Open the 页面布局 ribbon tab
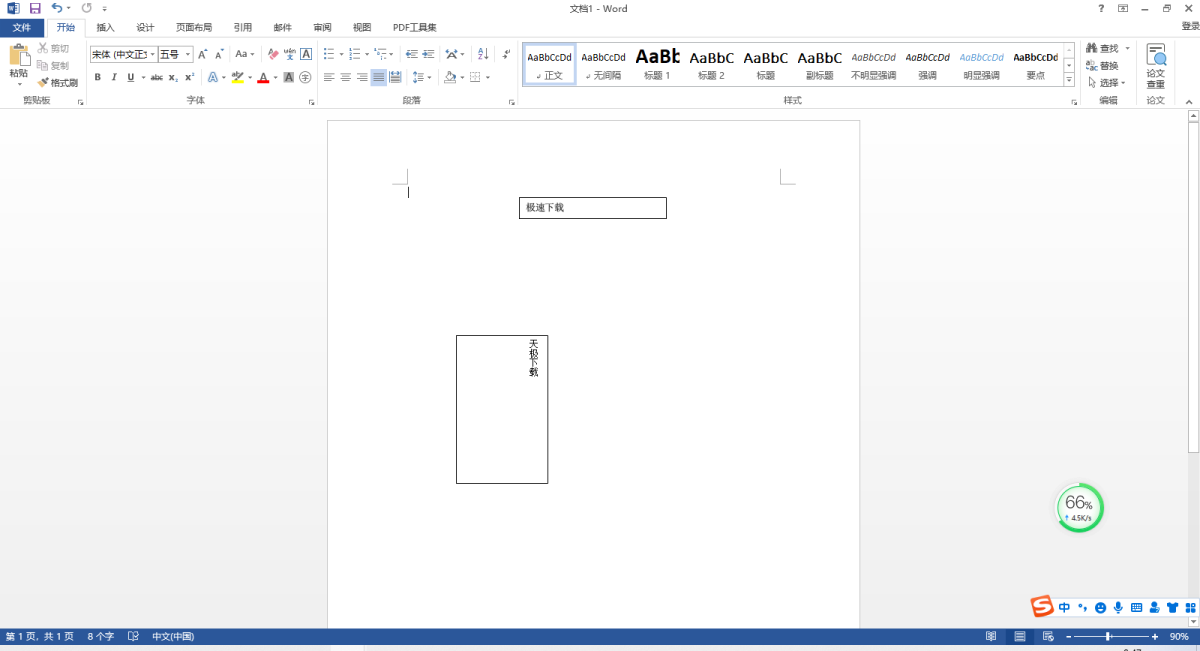1200x651 pixels. coord(194,28)
